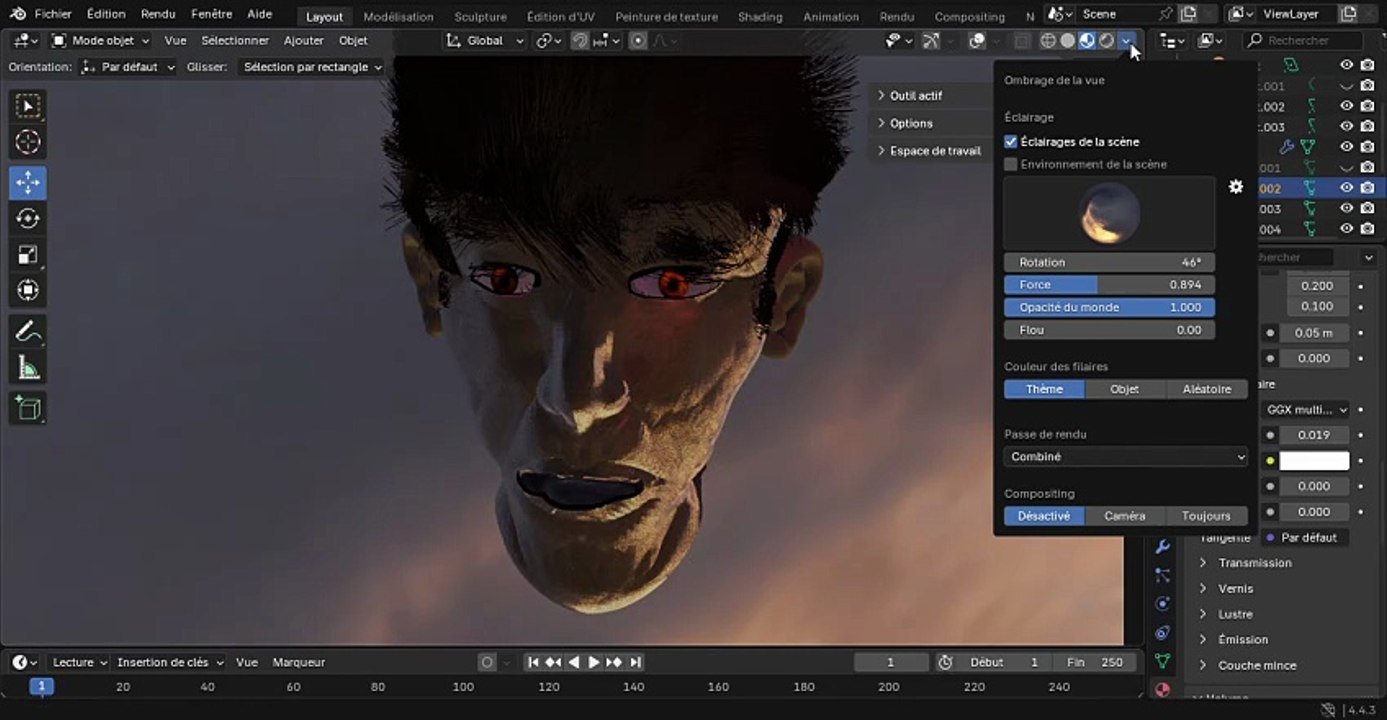The width and height of the screenshot is (1387, 720).
Task: Jump to the first frame
Action: (x=533, y=662)
